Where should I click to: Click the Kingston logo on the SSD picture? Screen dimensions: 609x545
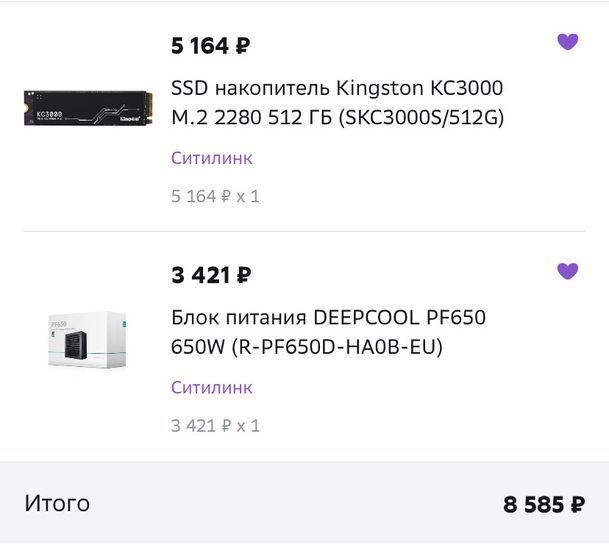click(x=130, y=118)
